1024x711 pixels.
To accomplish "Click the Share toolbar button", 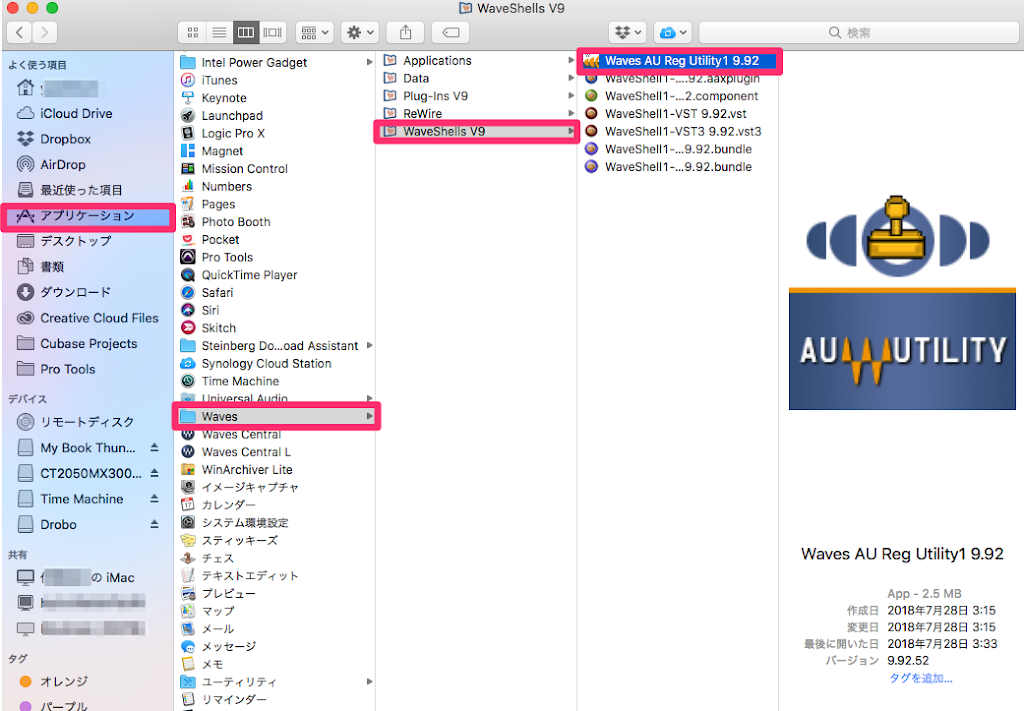I will (x=406, y=32).
